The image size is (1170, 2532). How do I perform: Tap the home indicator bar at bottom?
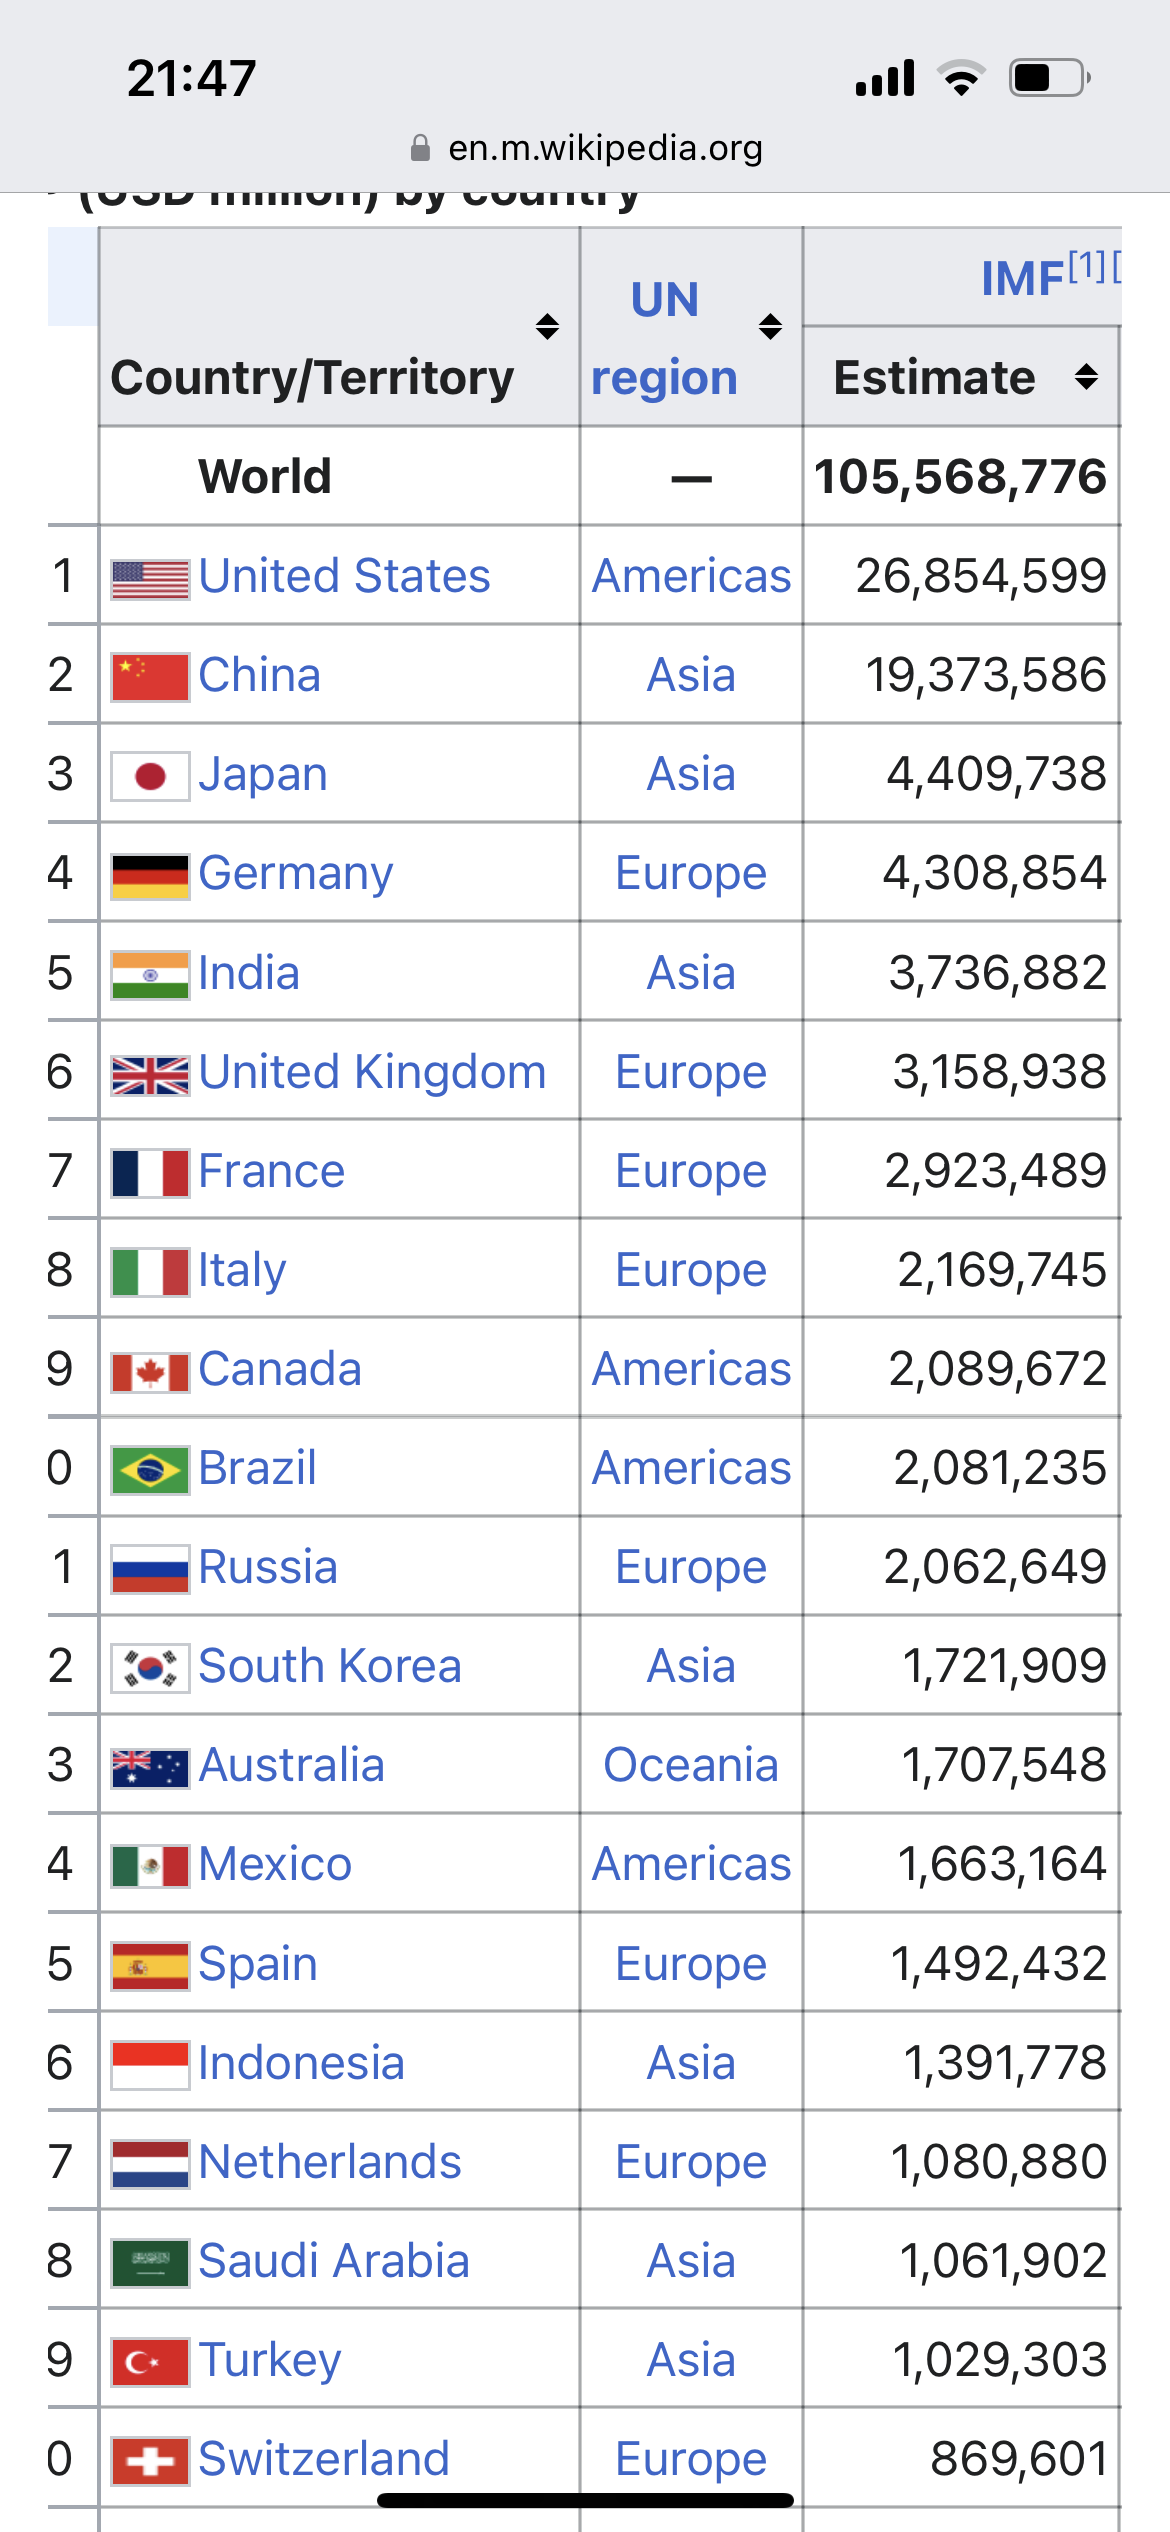coord(585,2501)
